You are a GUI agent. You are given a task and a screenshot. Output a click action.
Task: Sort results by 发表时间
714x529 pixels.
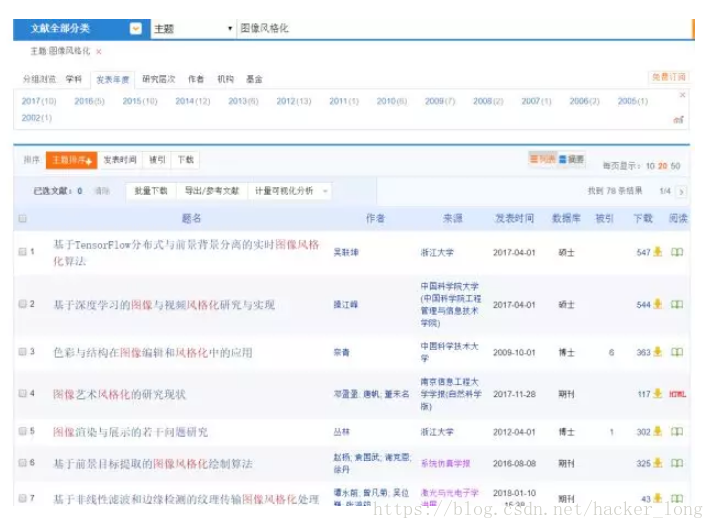120,160
